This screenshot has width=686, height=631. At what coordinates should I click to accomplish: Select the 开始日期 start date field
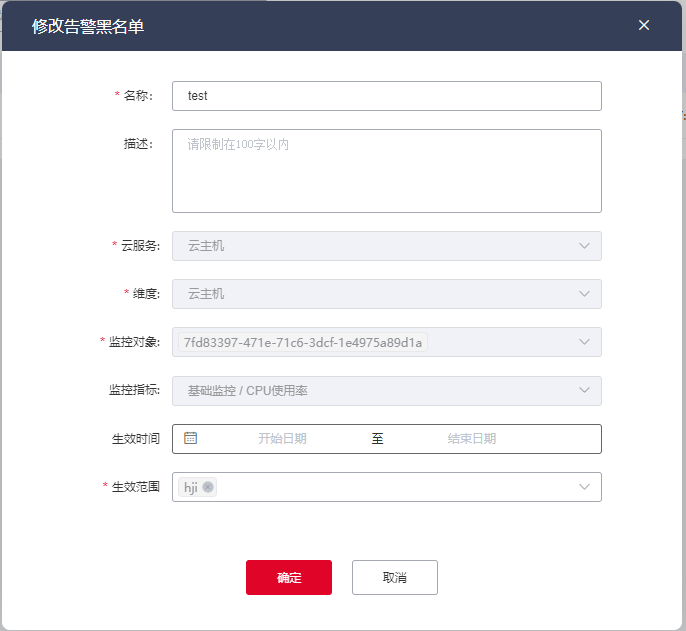(282, 439)
